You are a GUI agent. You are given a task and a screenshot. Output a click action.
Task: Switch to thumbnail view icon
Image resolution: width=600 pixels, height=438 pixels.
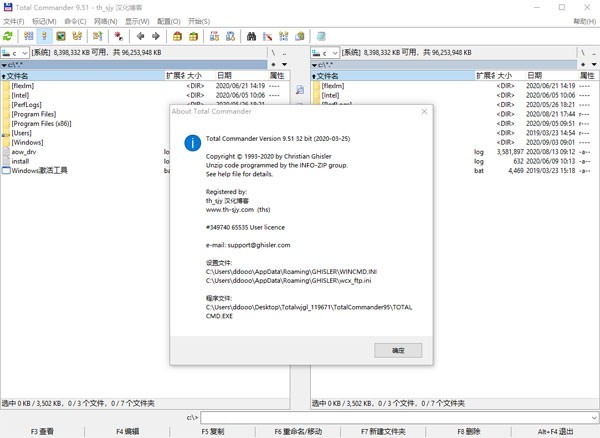(60, 36)
